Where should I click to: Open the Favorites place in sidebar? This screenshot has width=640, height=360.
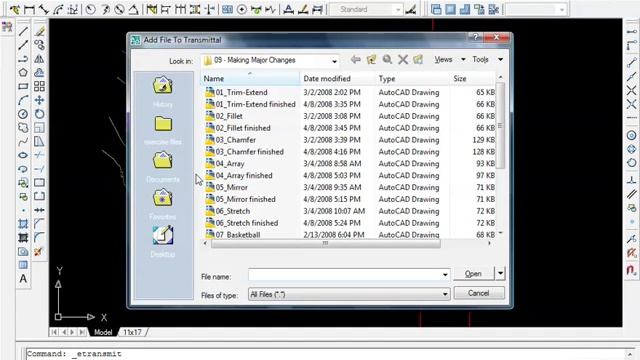163,204
